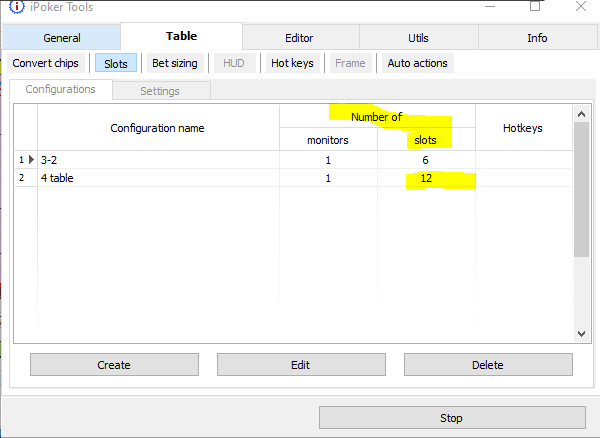Image resolution: width=600 pixels, height=438 pixels.
Task: Select the Slots section button
Action: (116, 63)
